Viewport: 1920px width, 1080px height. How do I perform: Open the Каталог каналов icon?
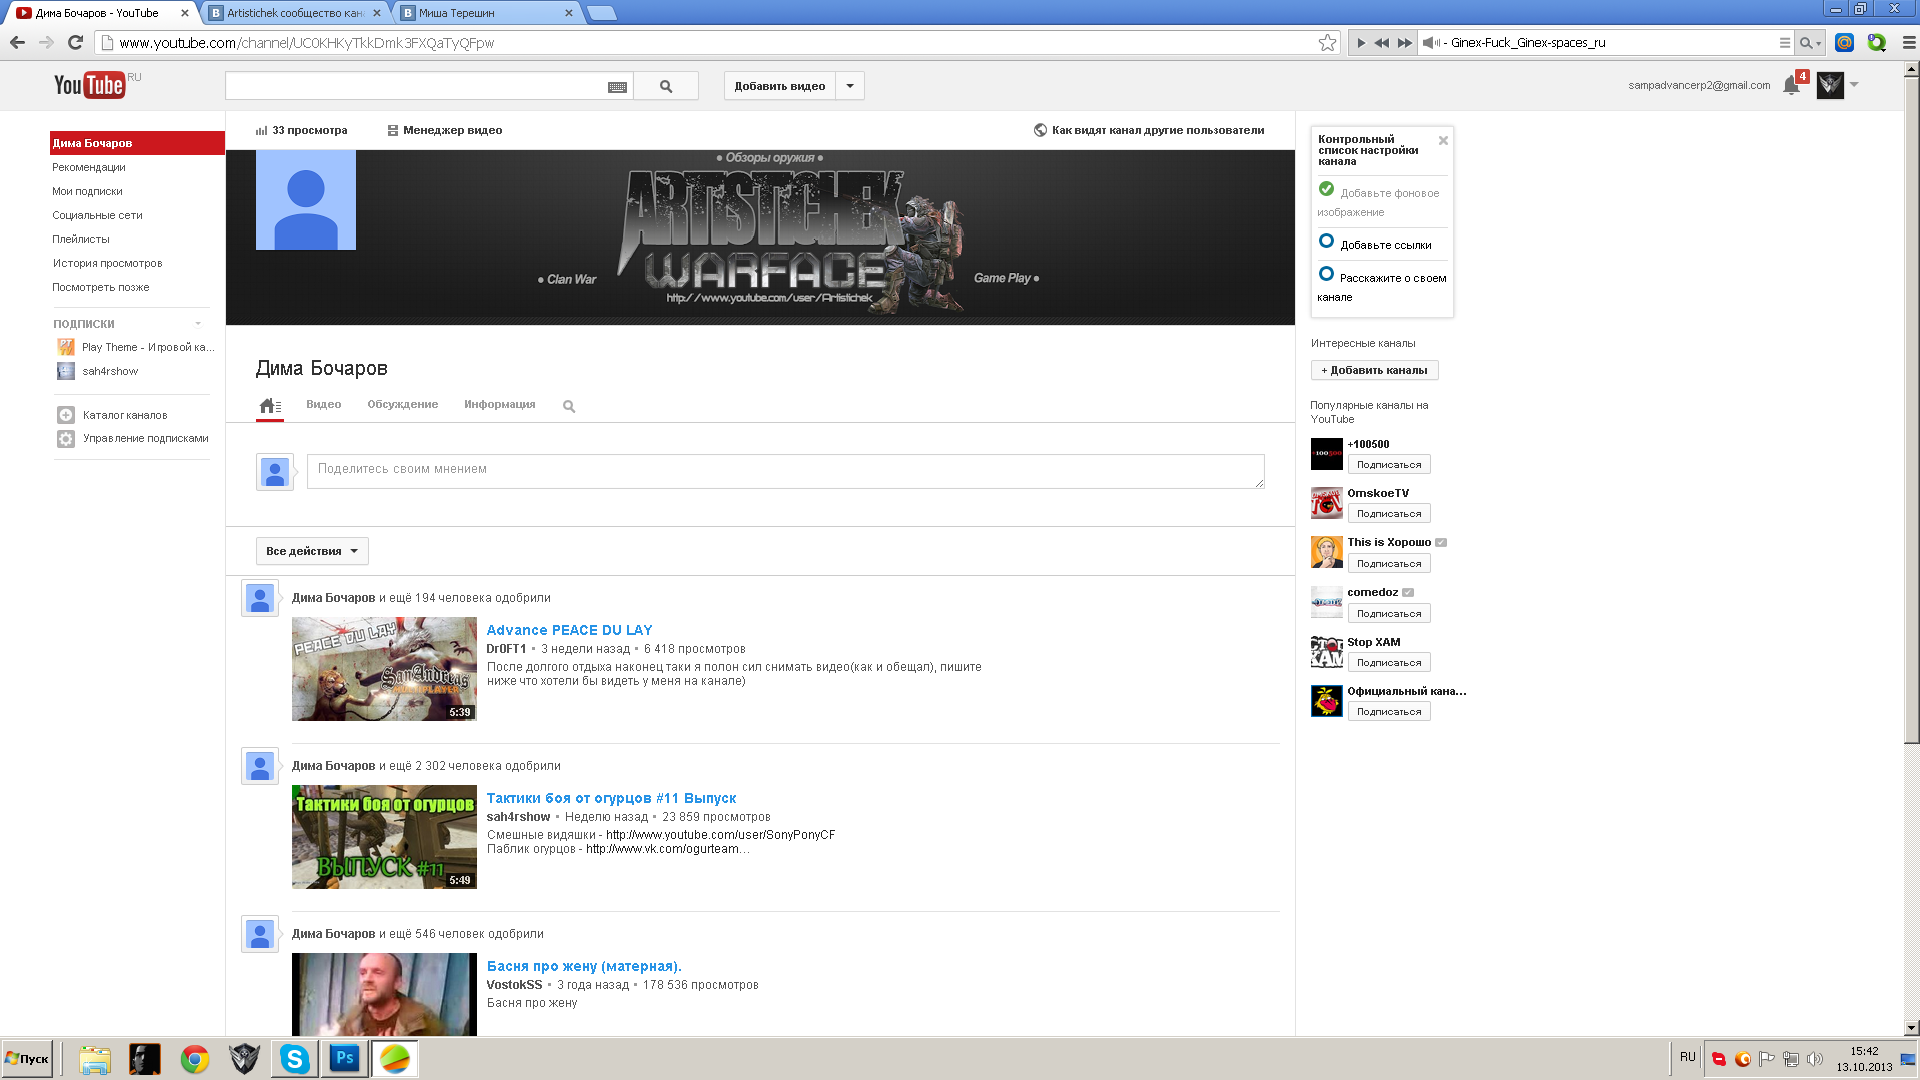(66, 415)
